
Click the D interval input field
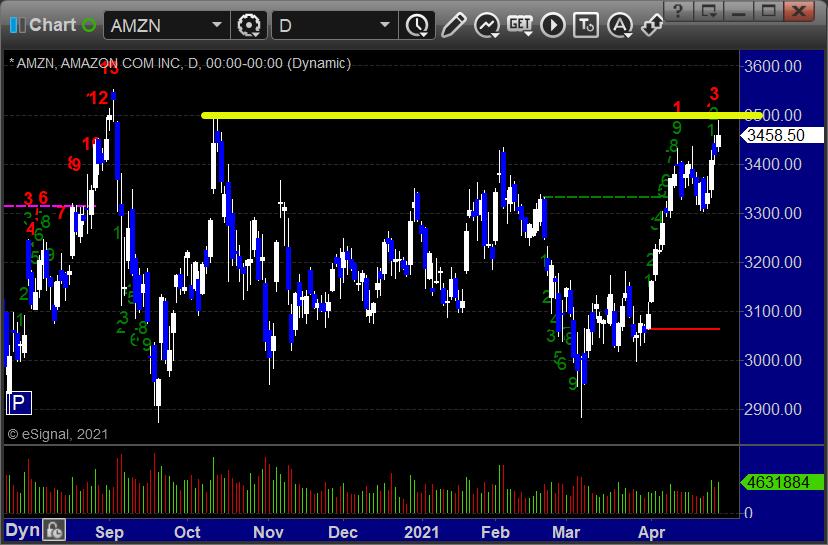pos(324,25)
